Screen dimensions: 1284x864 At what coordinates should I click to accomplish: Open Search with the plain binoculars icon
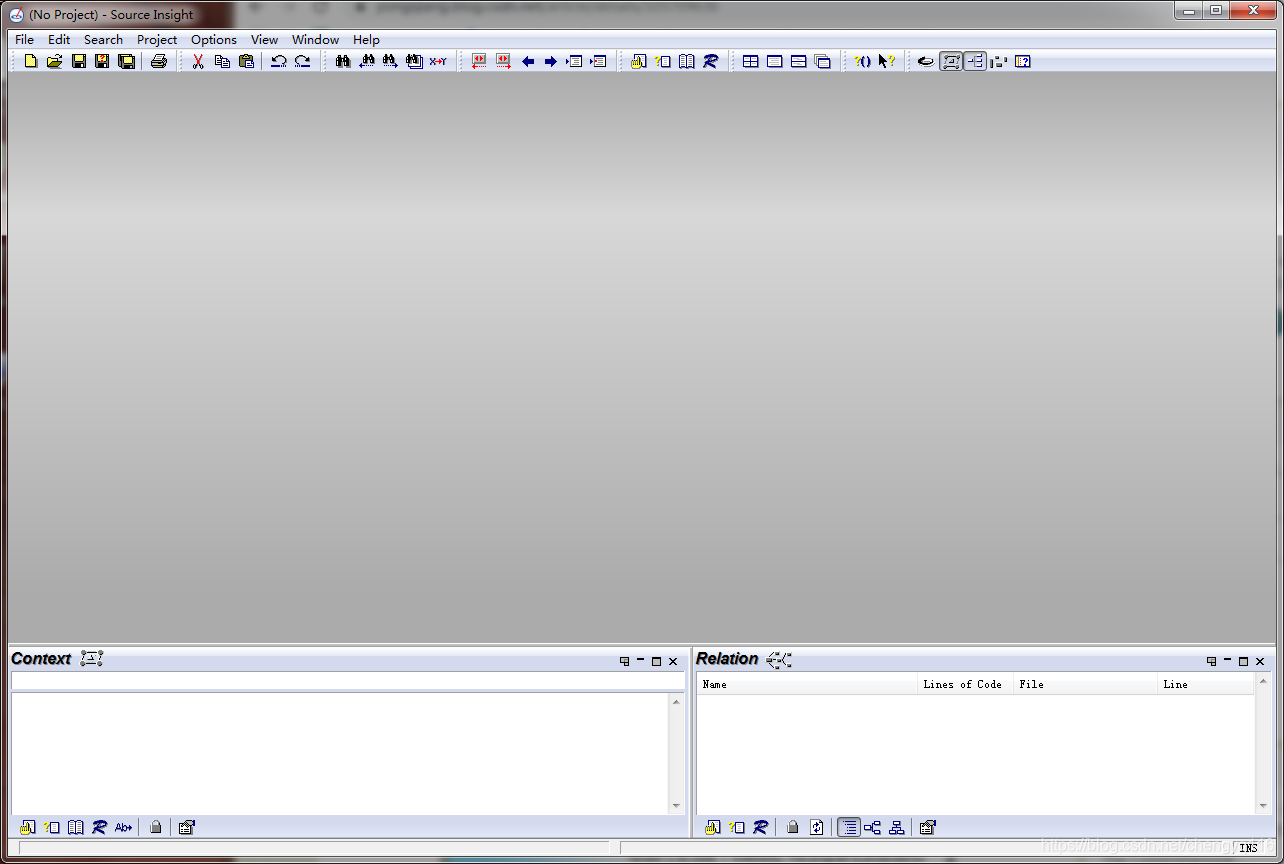pos(342,61)
